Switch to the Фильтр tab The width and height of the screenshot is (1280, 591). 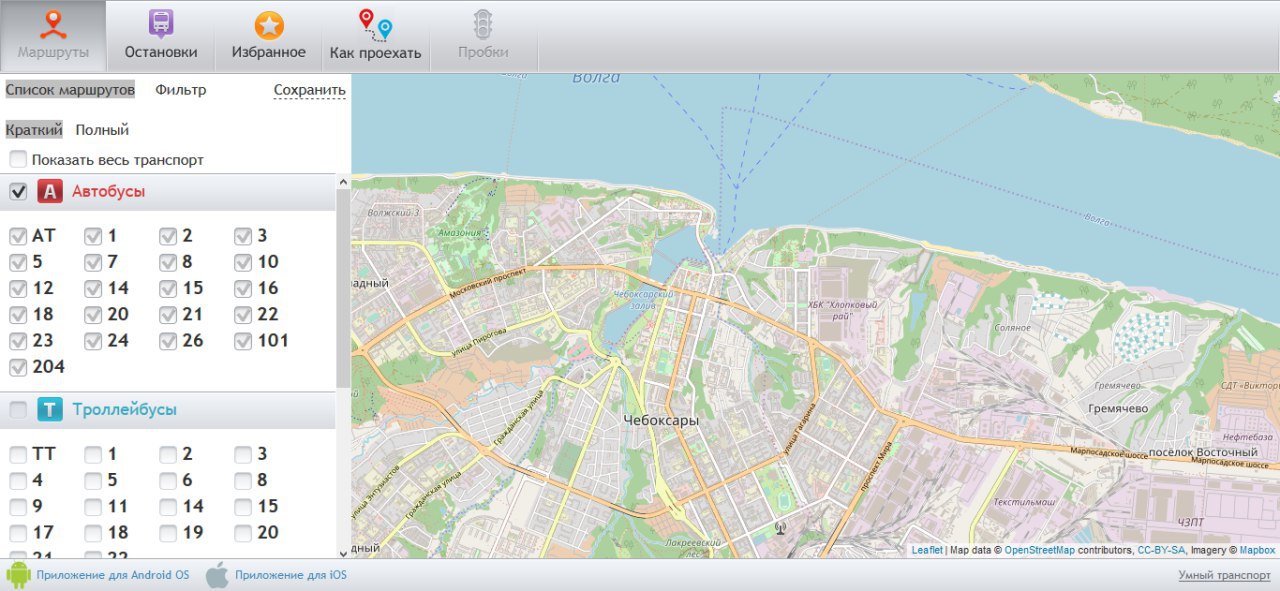pos(180,90)
